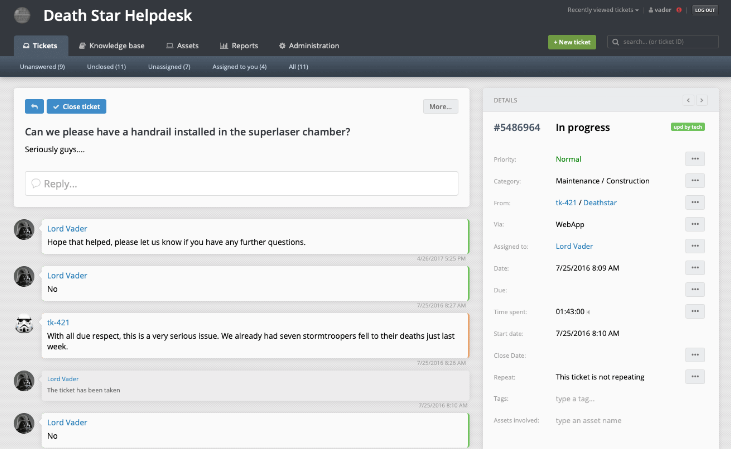
Task: Open the Close Date edit ellipsis button
Action: tap(695, 355)
